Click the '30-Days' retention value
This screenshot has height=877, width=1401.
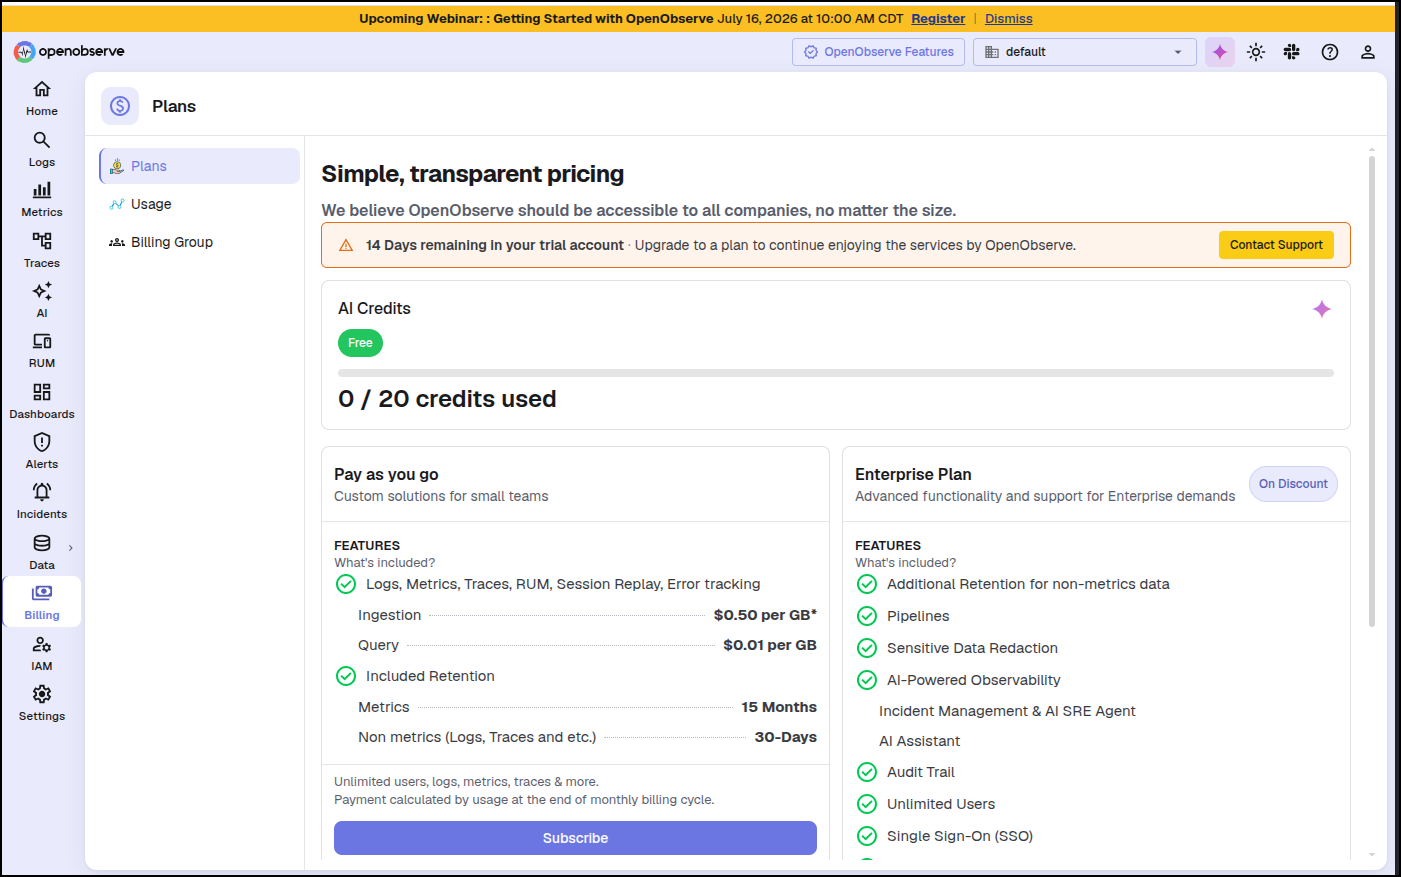[x=786, y=737]
